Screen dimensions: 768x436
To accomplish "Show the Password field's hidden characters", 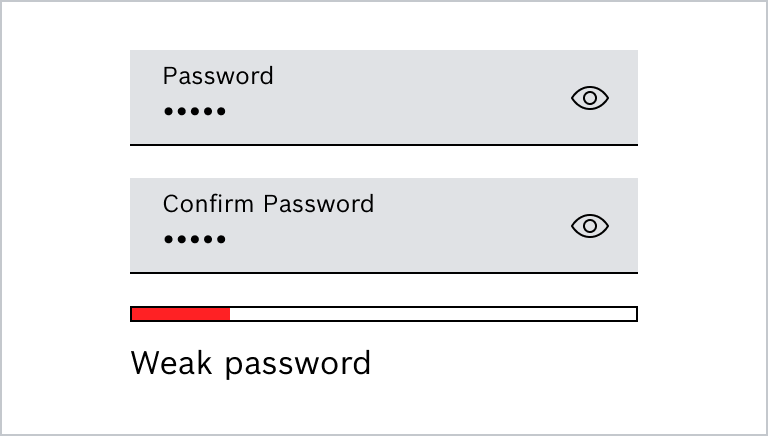I will click(x=589, y=98).
